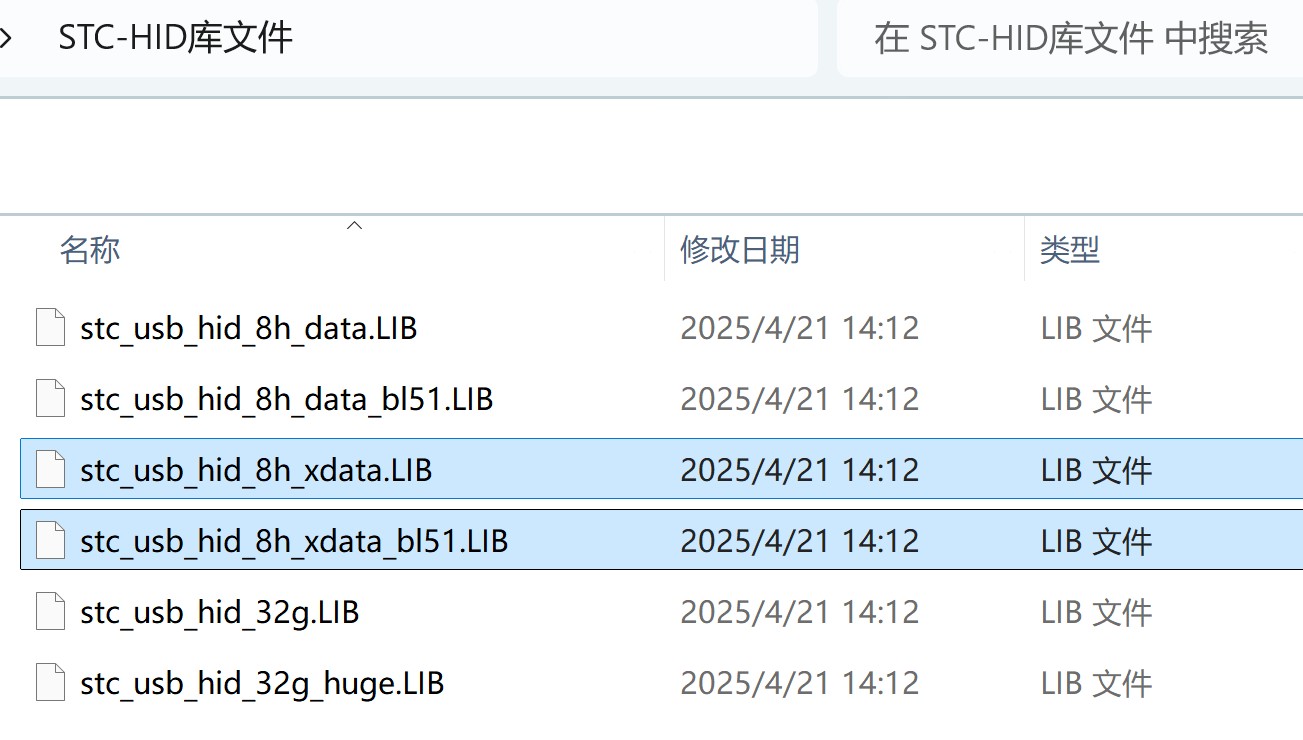Image resolution: width=1303 pixels, height=740 pixels.
Task: Select file name stc_usb_hid_8h_data_bl51.LIB
Action: [286, 399]
